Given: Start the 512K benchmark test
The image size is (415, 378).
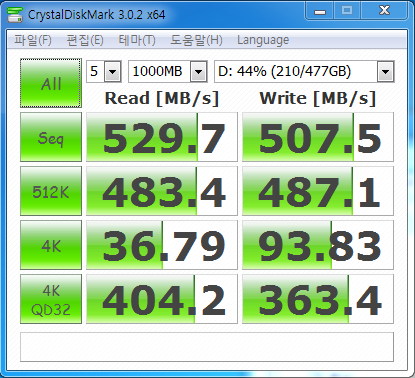Looking at the screenshot, I should [51, 191].
